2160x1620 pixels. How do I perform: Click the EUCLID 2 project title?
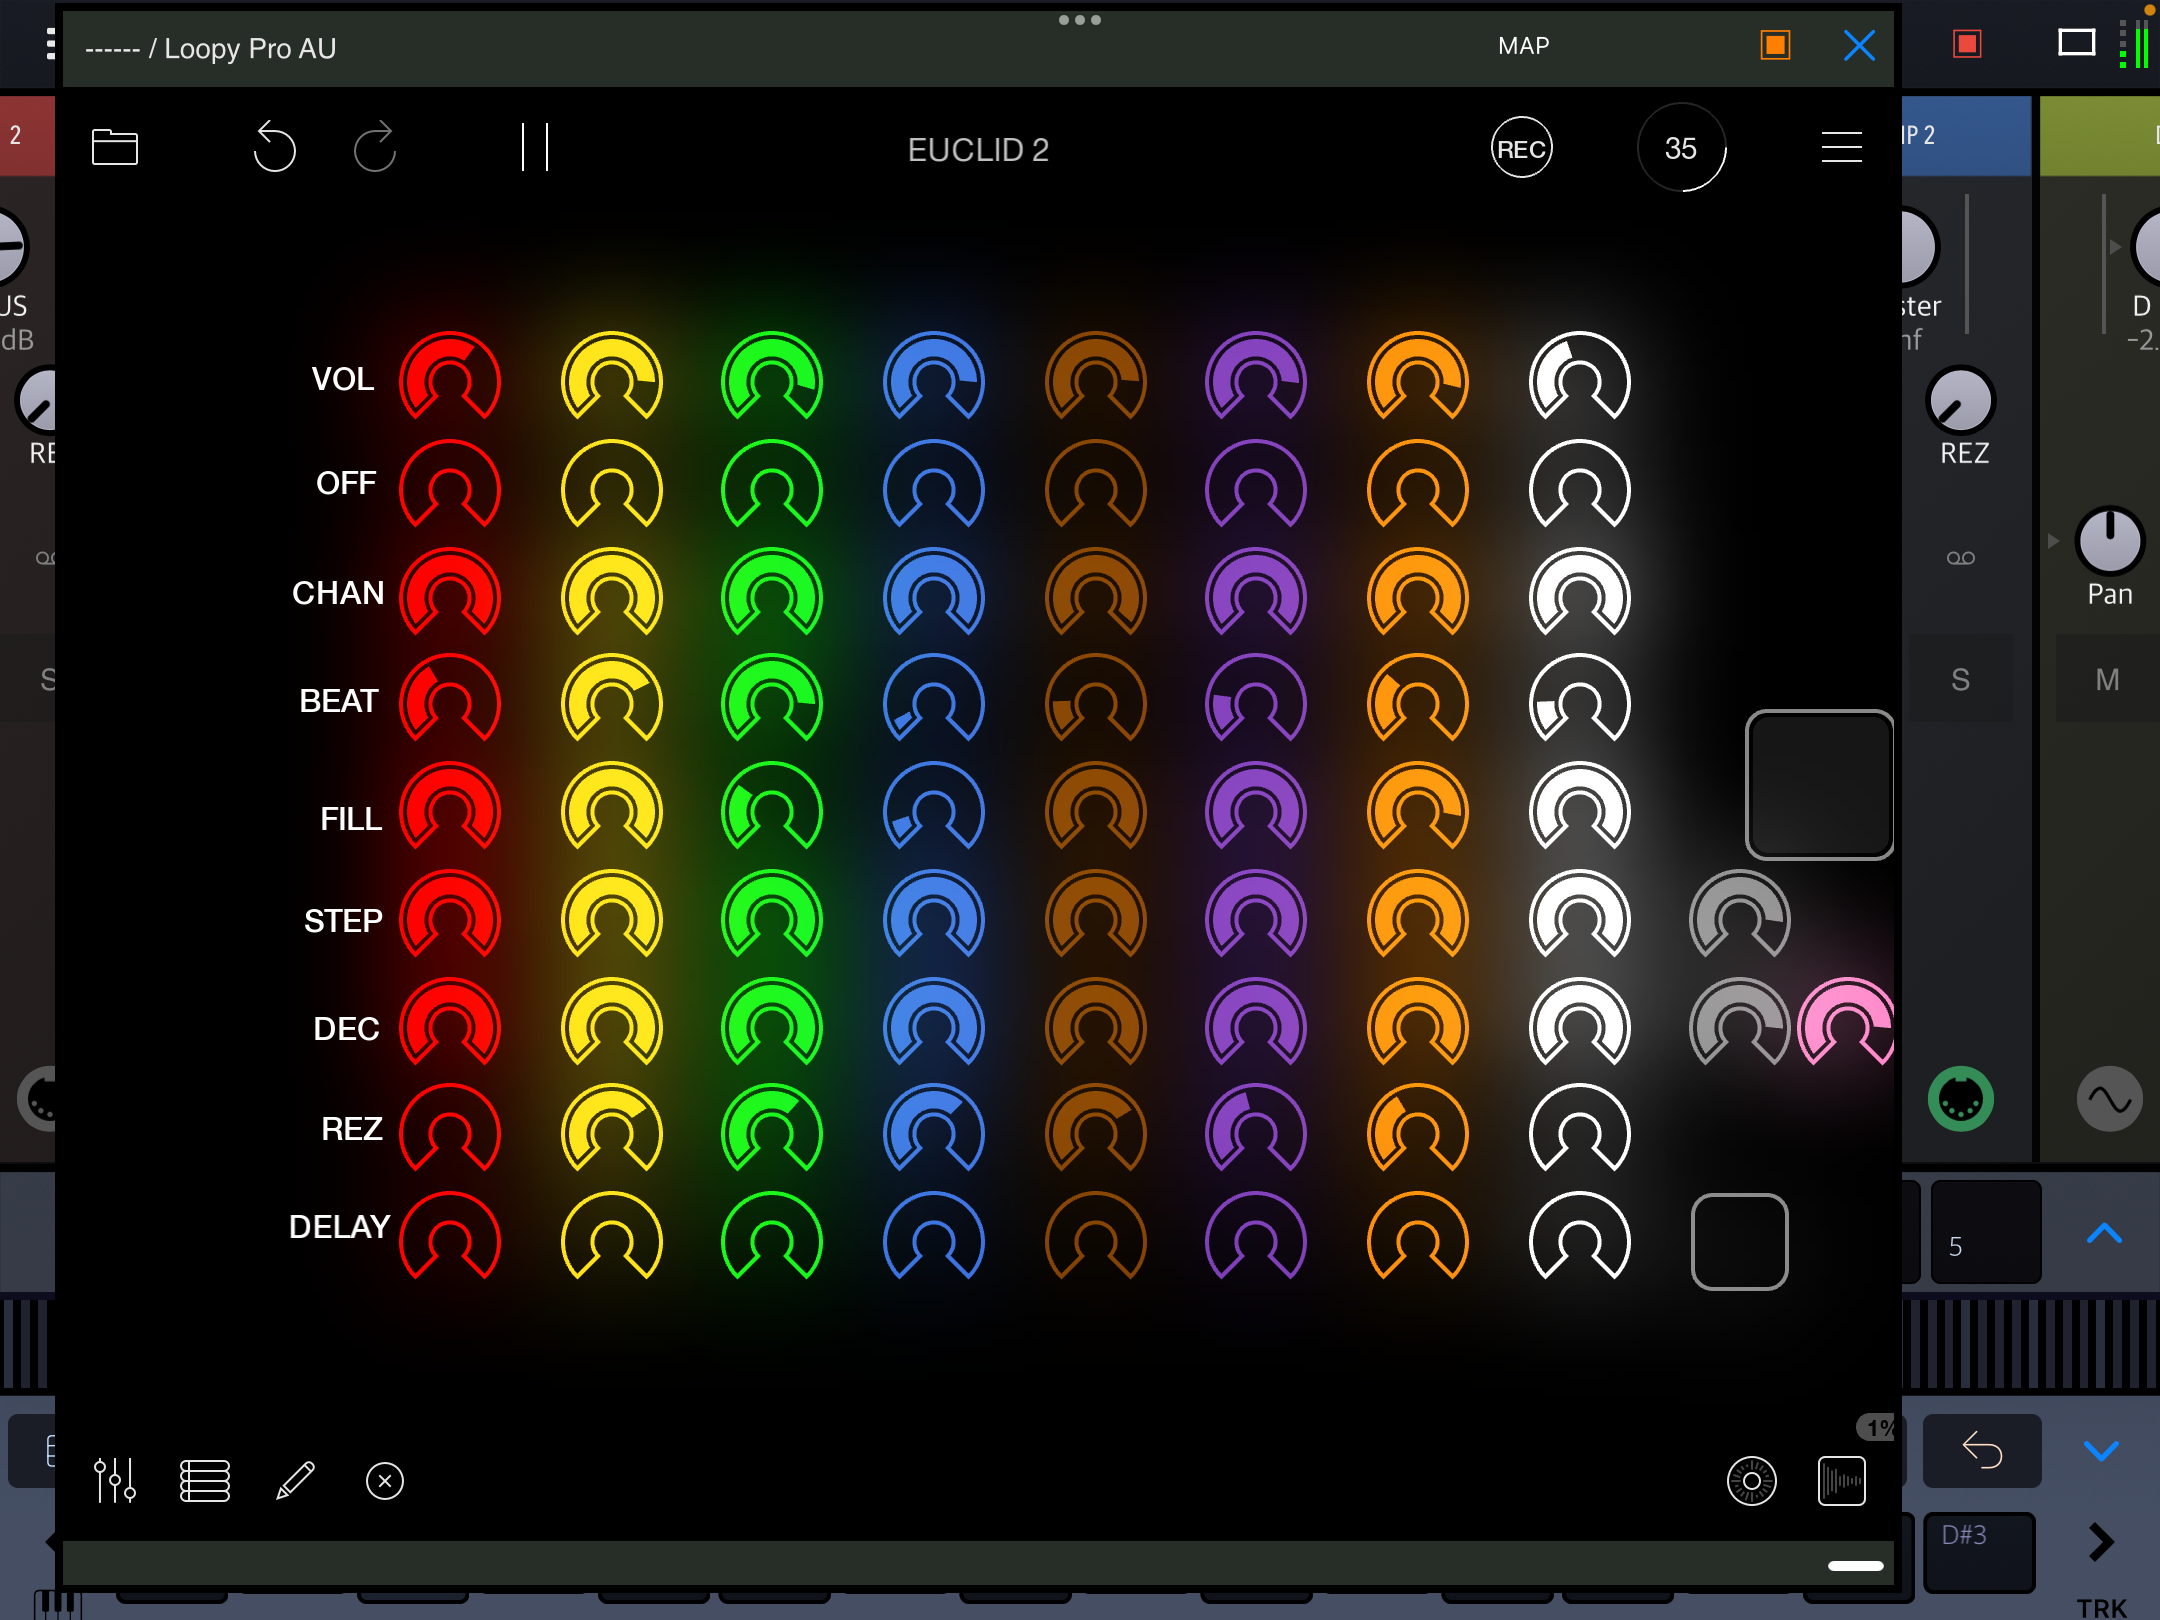(977, 150)
